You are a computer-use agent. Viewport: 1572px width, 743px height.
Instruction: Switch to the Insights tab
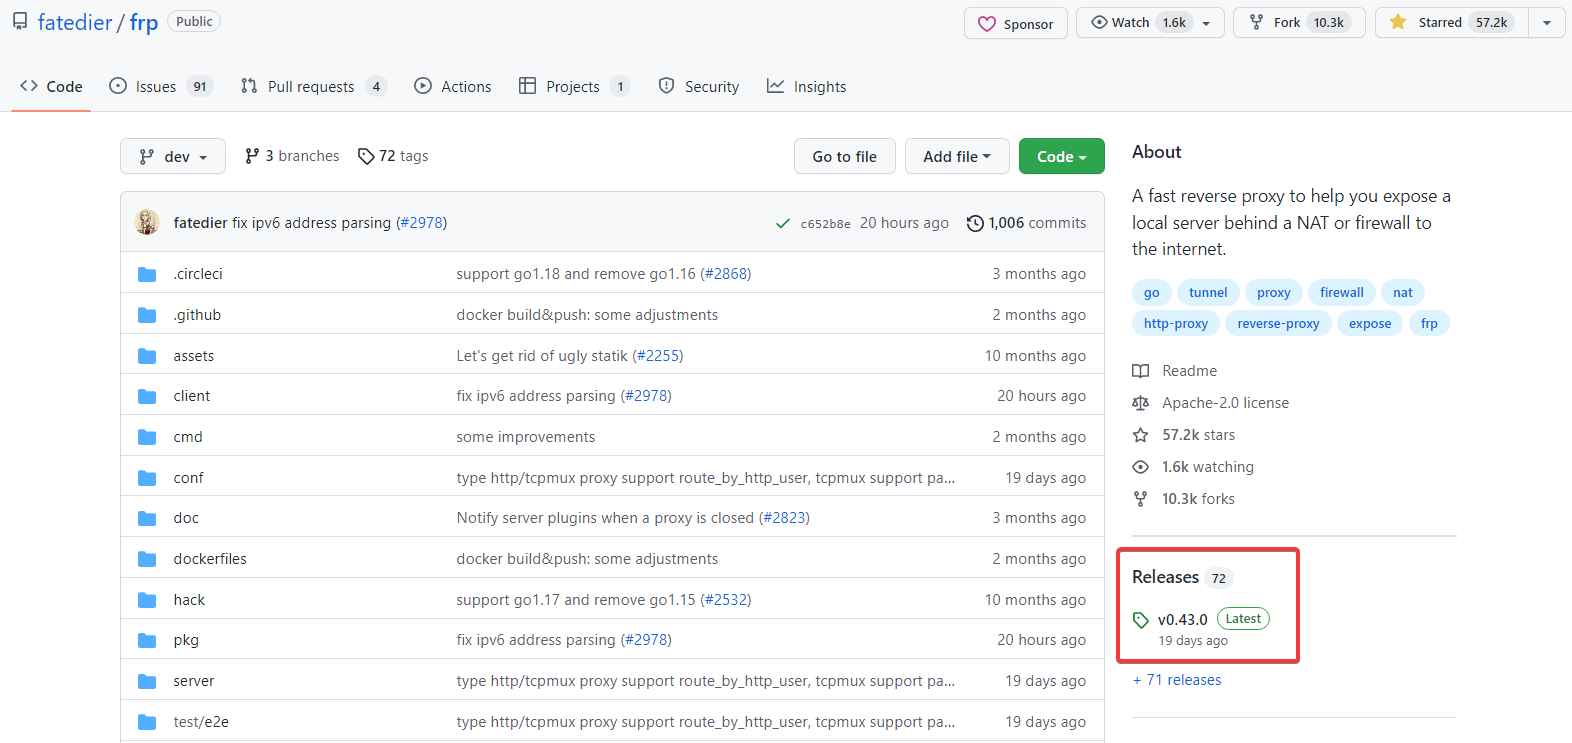[x=806, y=87]
